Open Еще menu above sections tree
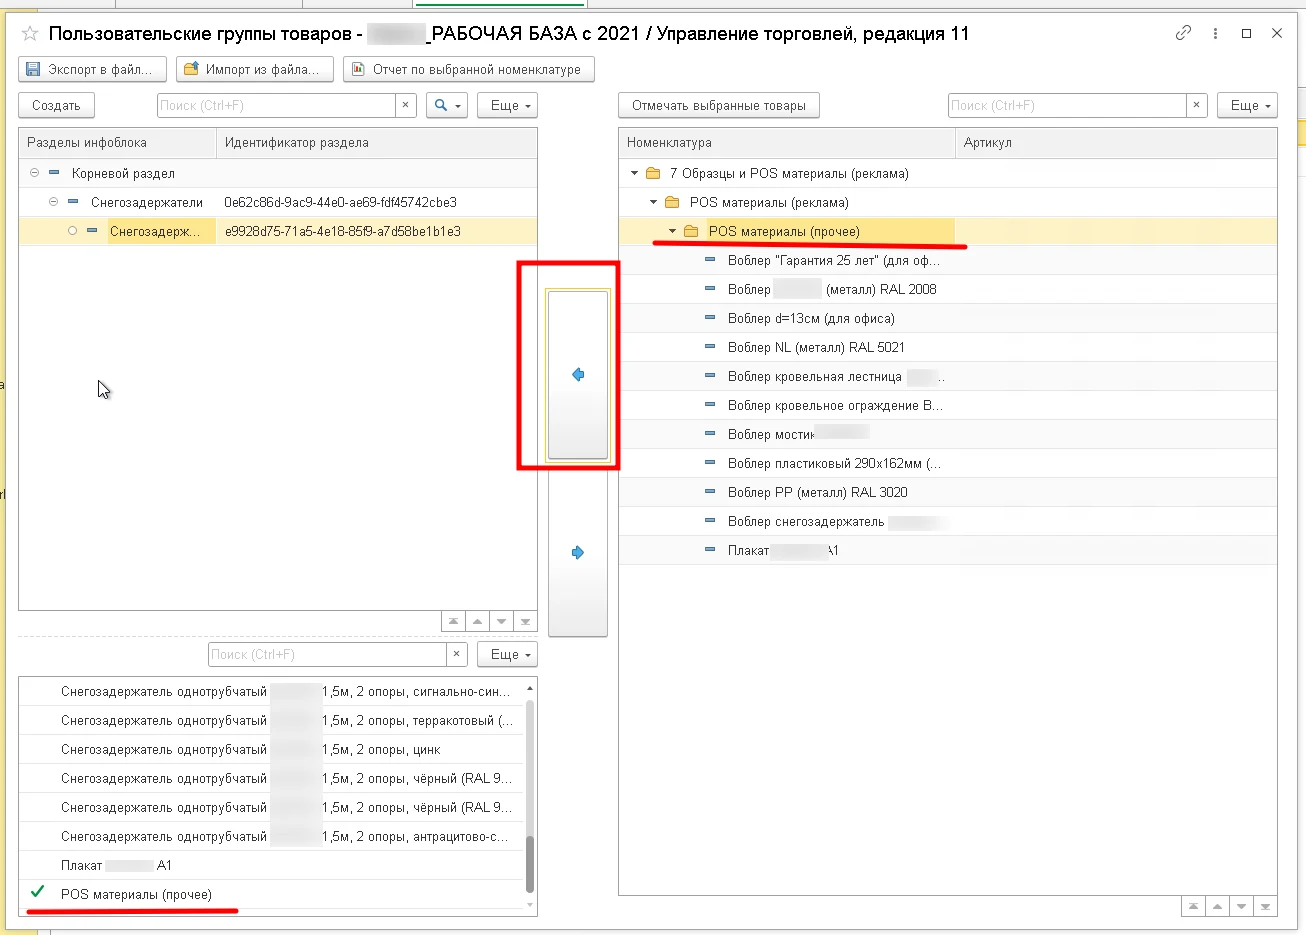 tap(507, 105)
